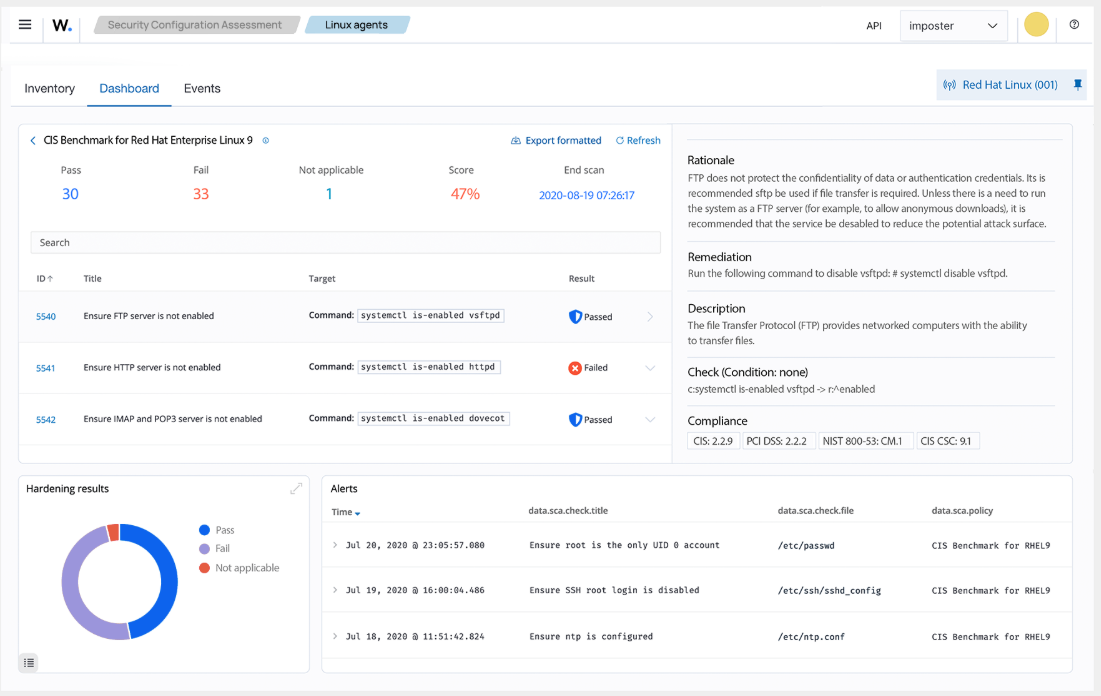Expand the Jul 19, 2020 alert row
The image size is (1101, 696).
pos(335,590)
